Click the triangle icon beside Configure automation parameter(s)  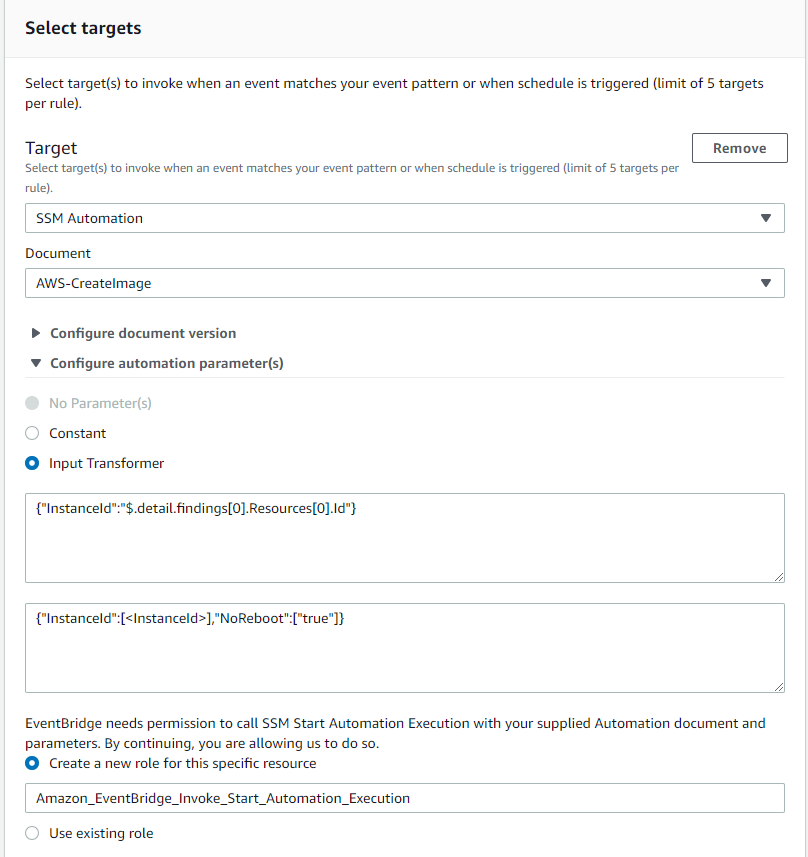coord(37,363)
